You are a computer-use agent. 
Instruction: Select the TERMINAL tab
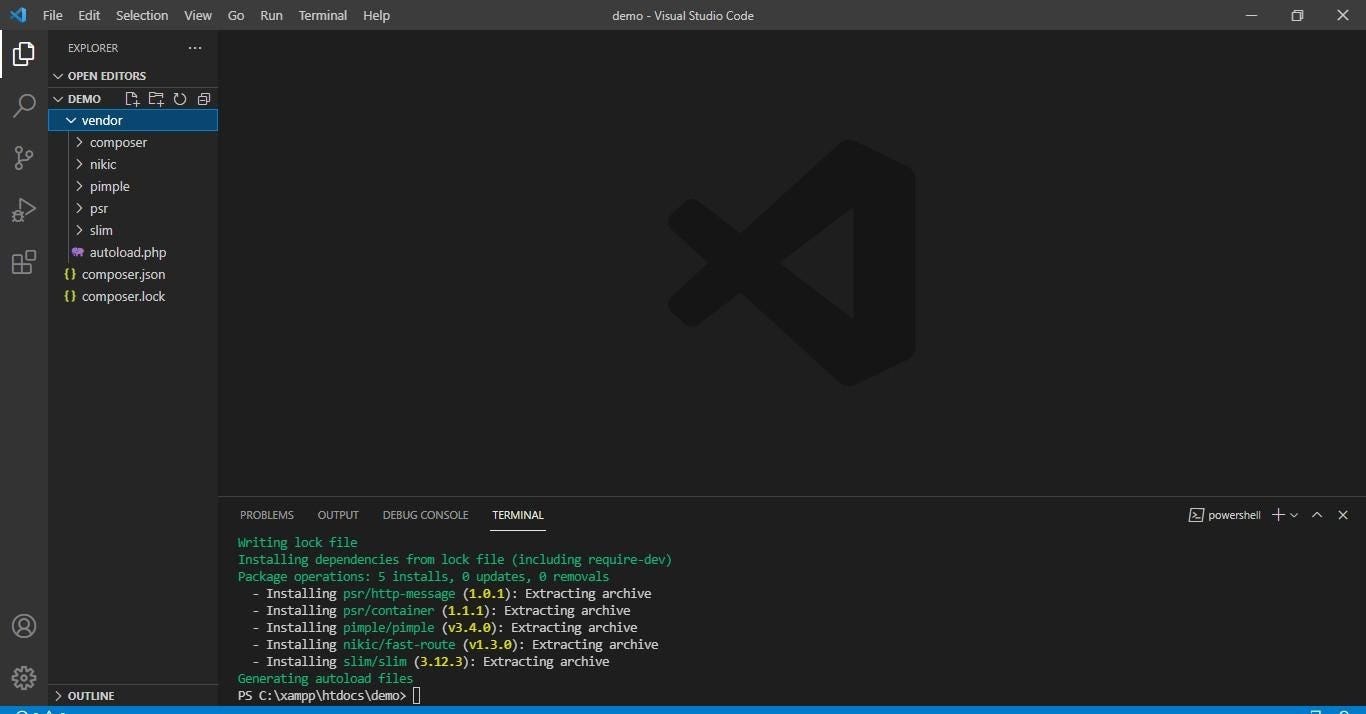tap(518, 515)
